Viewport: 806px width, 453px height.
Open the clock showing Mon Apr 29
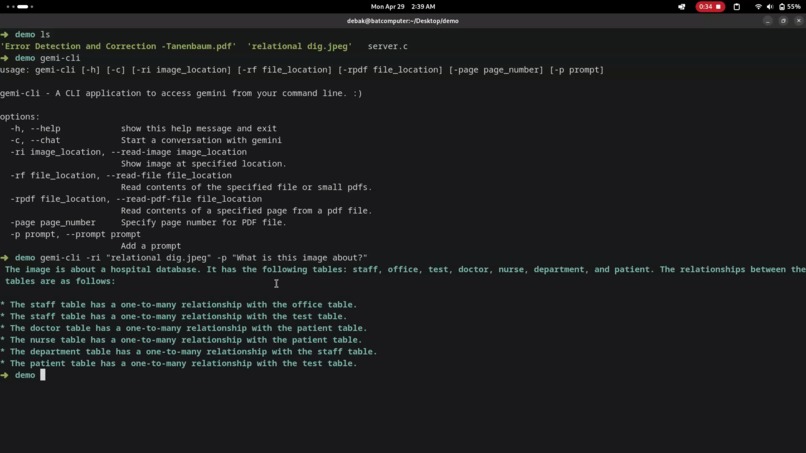coord(403,7)
